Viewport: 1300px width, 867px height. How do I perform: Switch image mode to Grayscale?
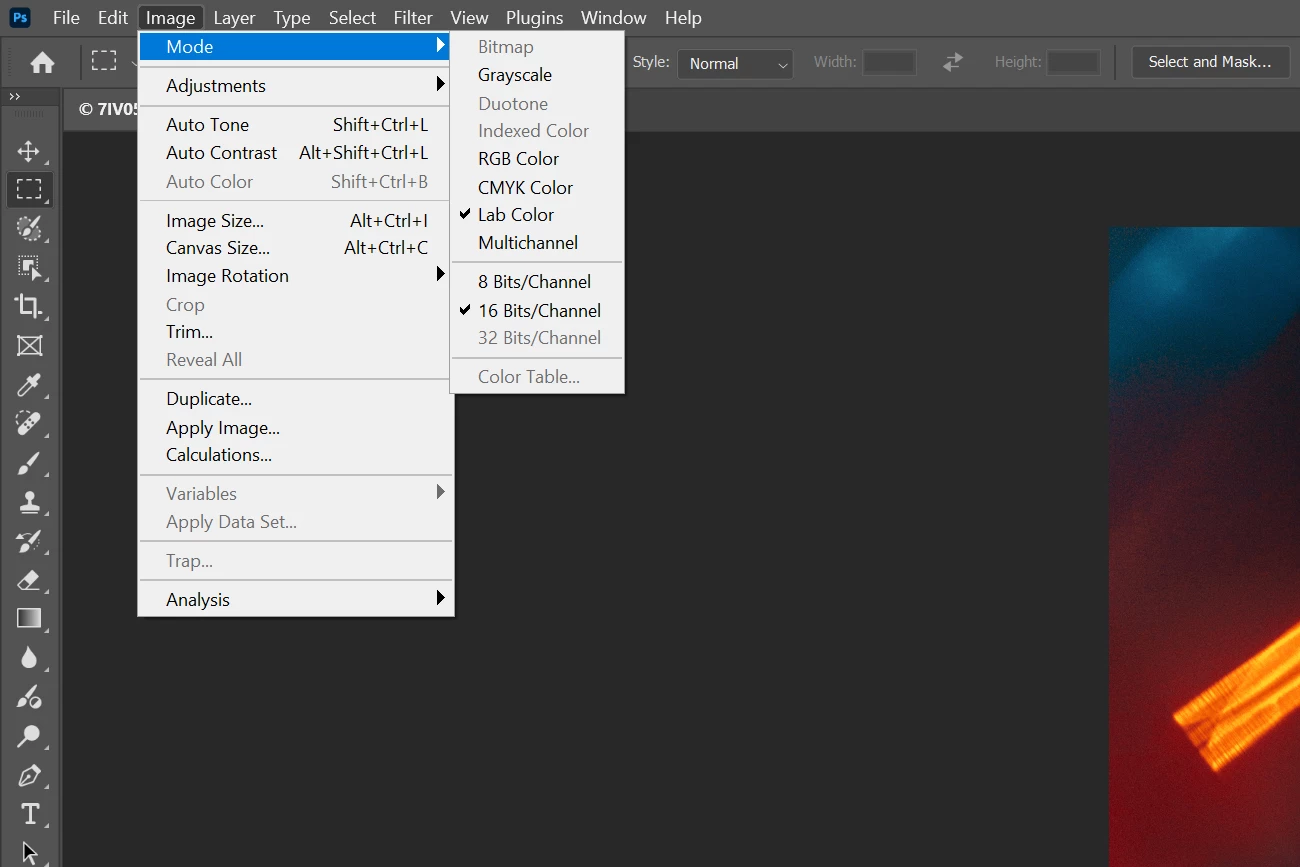tap(537, 75)
